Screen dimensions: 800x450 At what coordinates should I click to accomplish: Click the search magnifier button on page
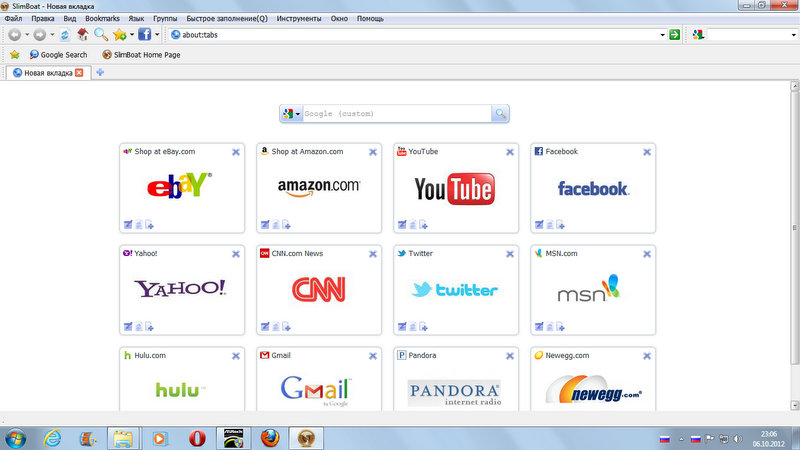pos(501,114)
